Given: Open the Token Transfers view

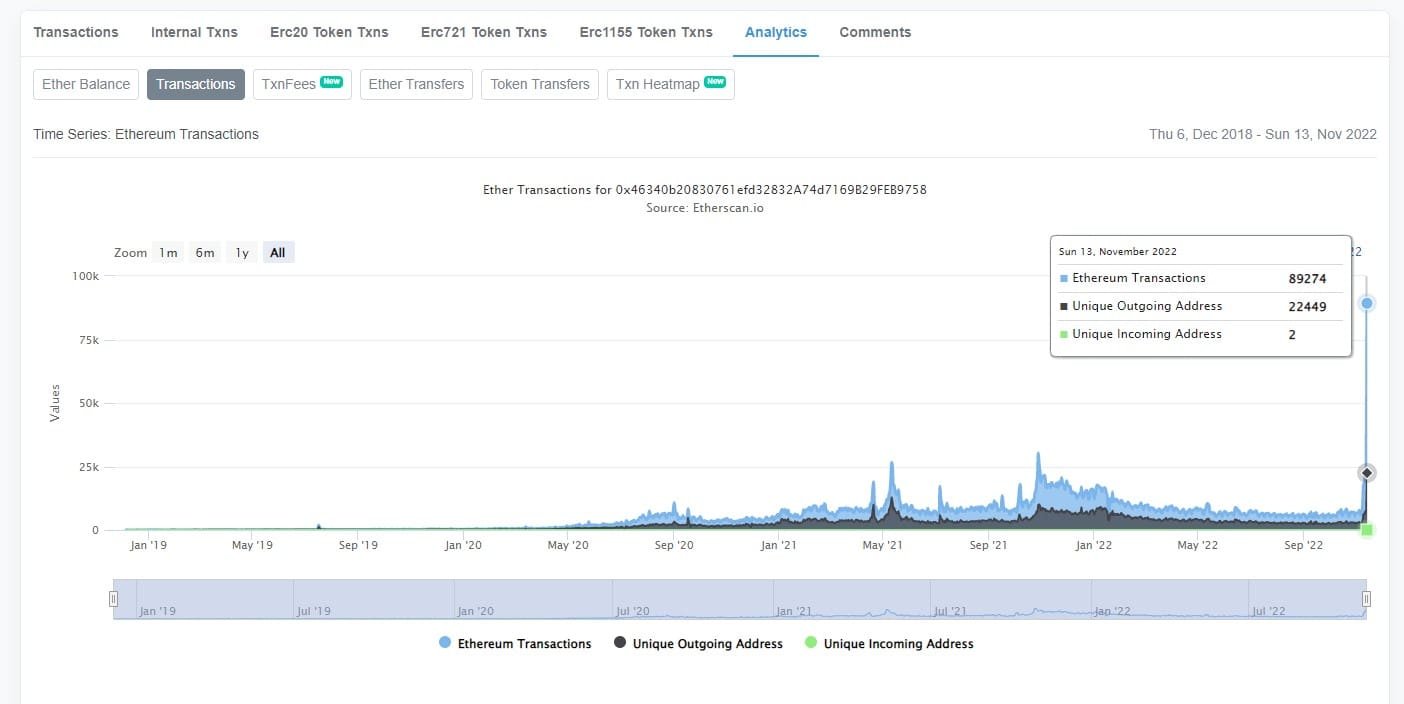Looking at the screenshot, I should click(x=539, y=84).
